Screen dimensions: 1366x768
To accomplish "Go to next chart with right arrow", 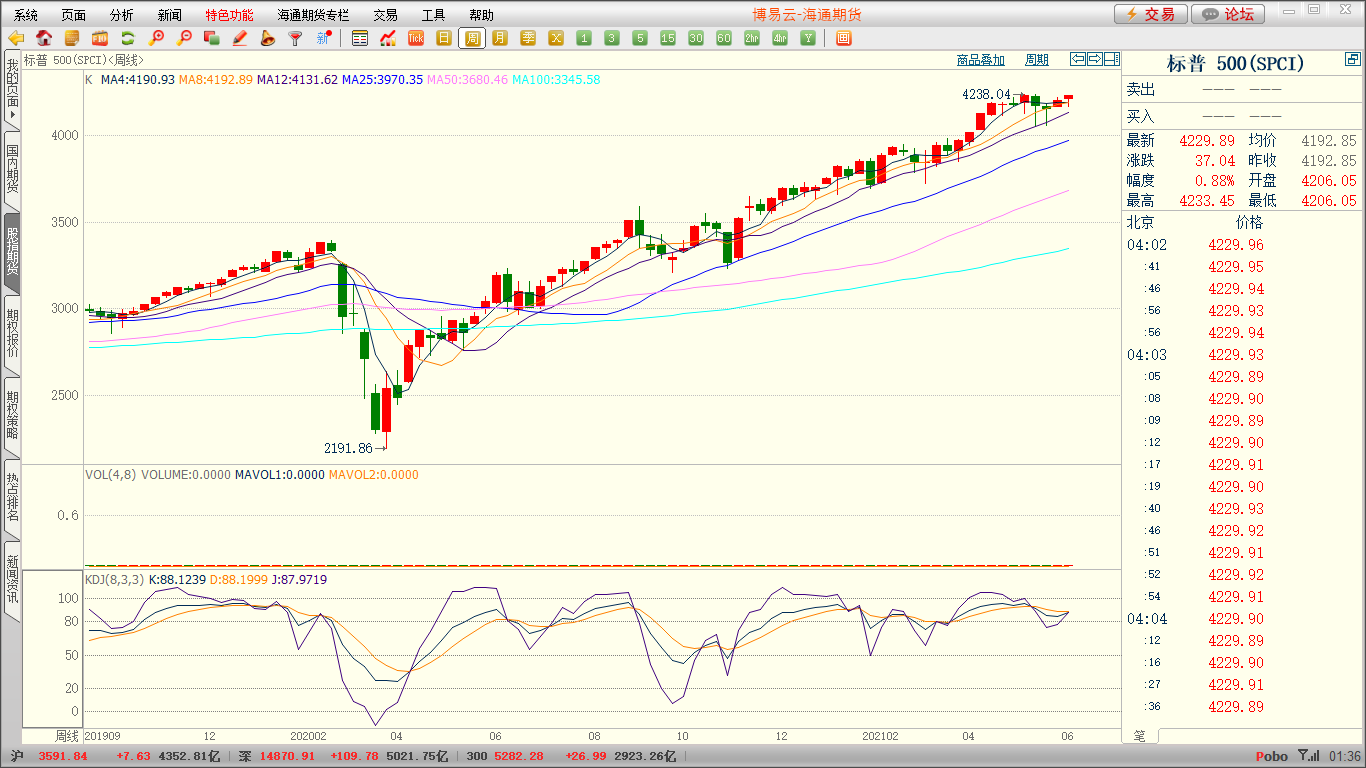I will pos(1095,60).
